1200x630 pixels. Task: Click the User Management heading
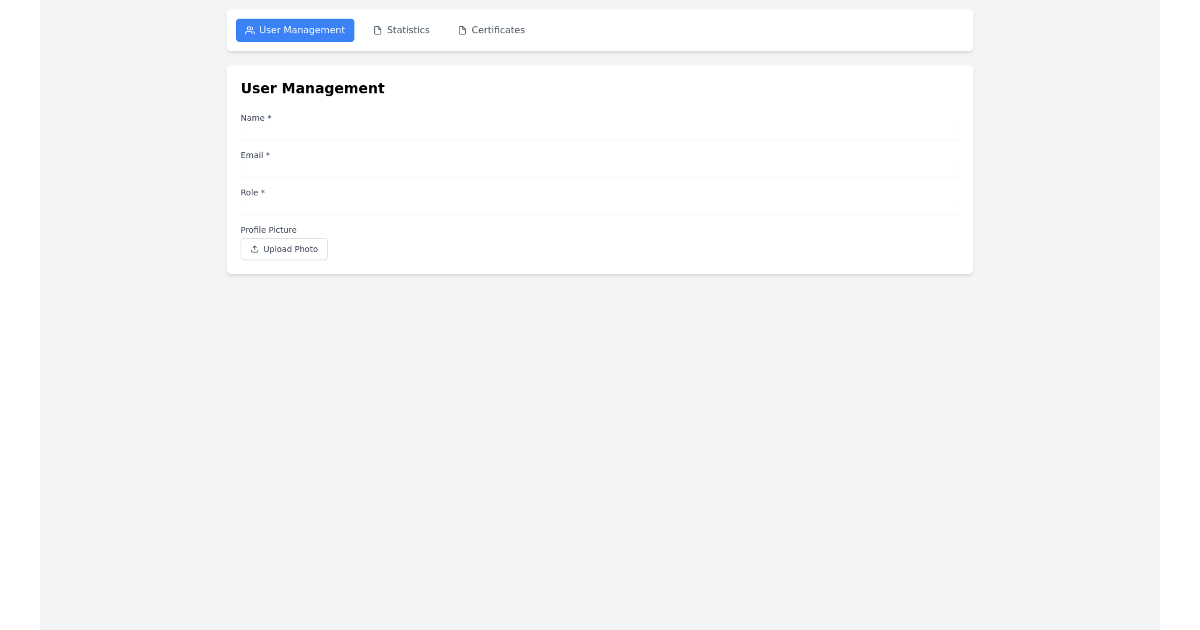313,89
